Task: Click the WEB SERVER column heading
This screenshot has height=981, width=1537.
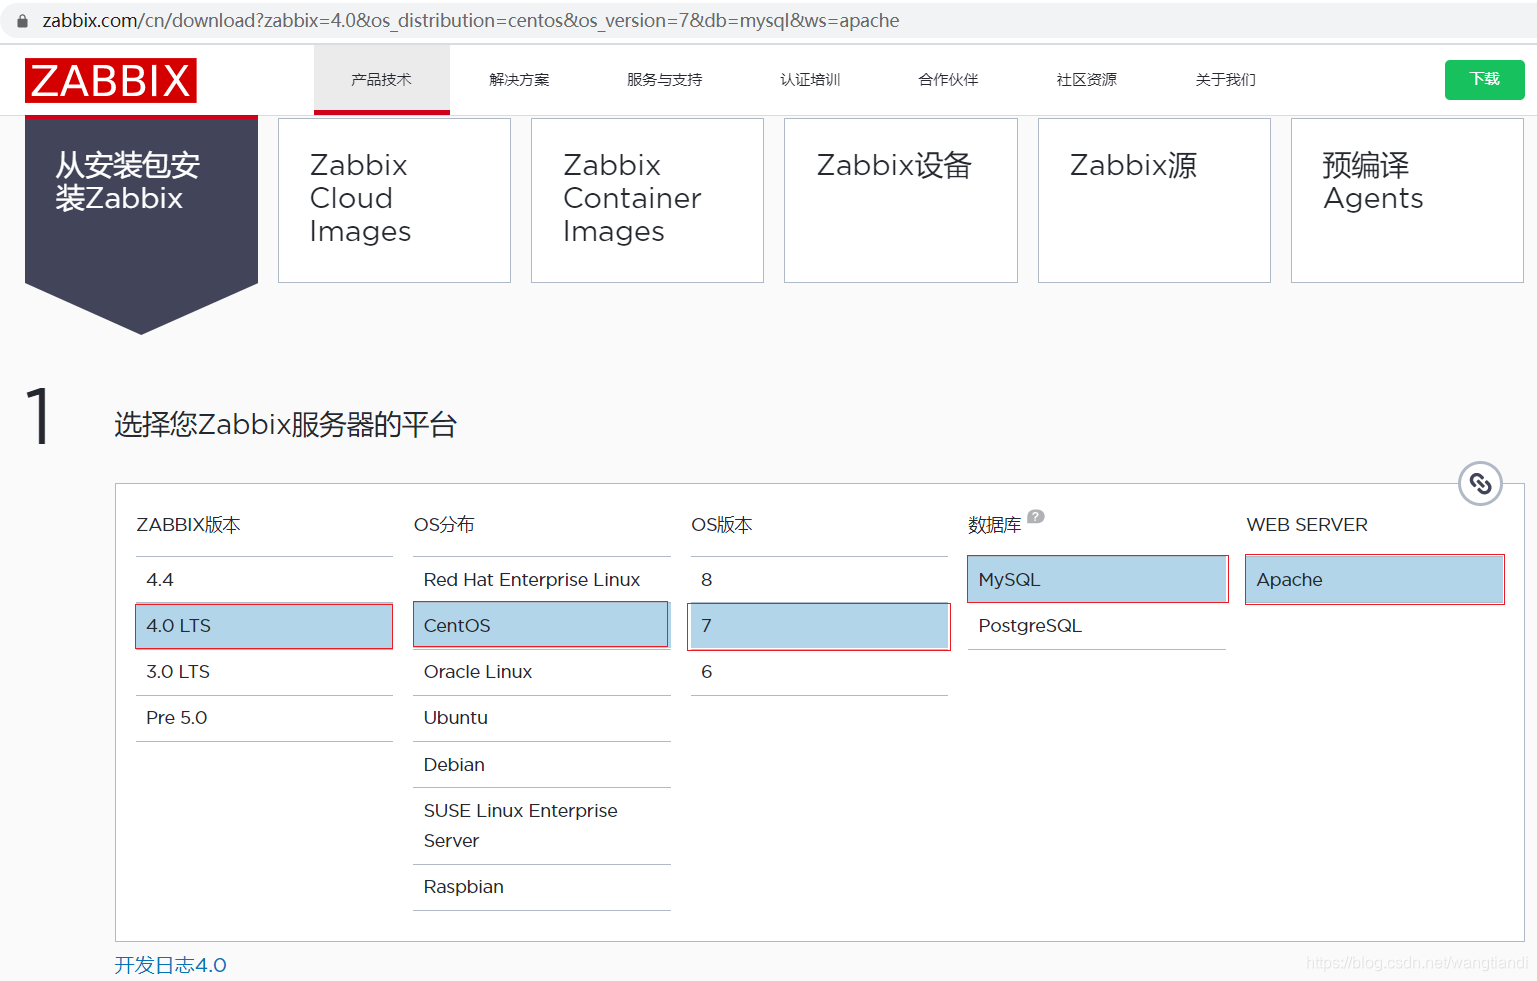Action: coord(1307,525)
